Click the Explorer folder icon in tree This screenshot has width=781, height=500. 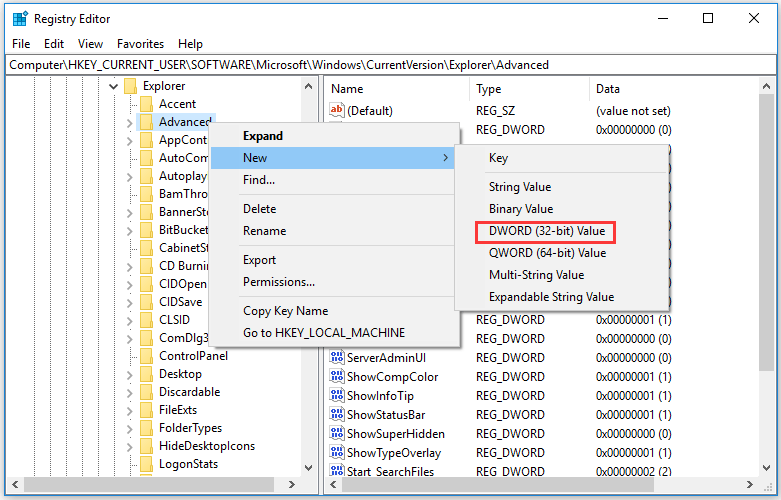tap(130, 86)
